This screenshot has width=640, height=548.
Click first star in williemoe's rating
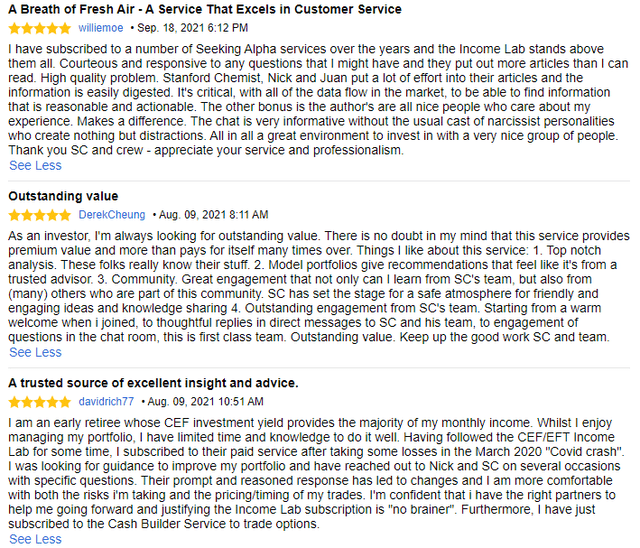[x=15, y=28]
